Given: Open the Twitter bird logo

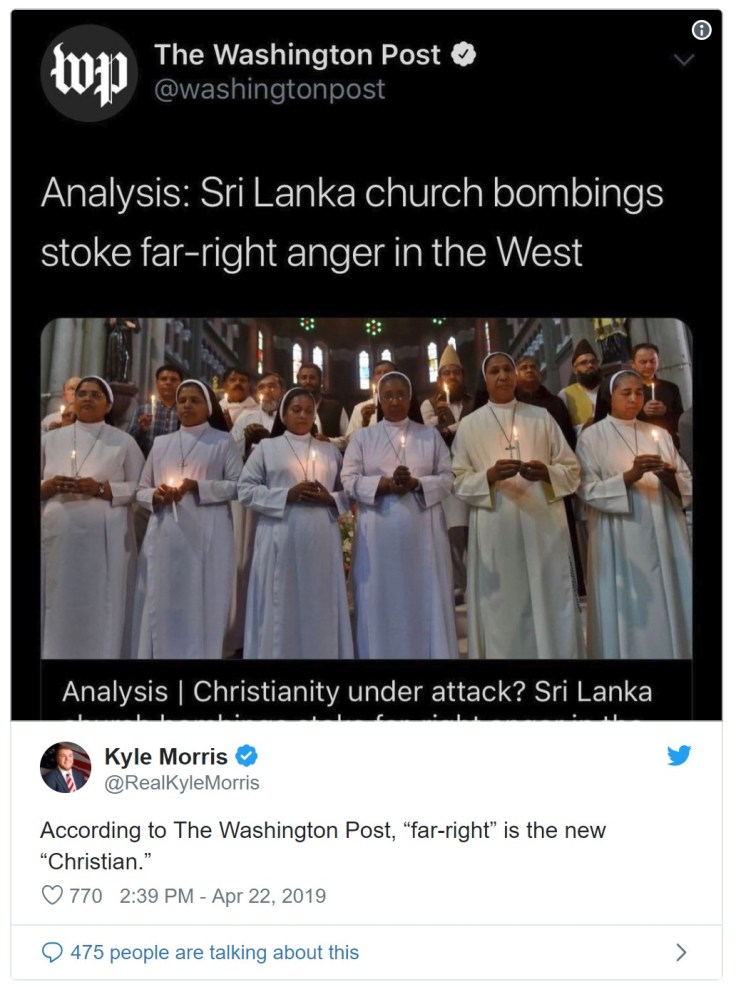Looking at the screenshot, I should coord(679,754).
